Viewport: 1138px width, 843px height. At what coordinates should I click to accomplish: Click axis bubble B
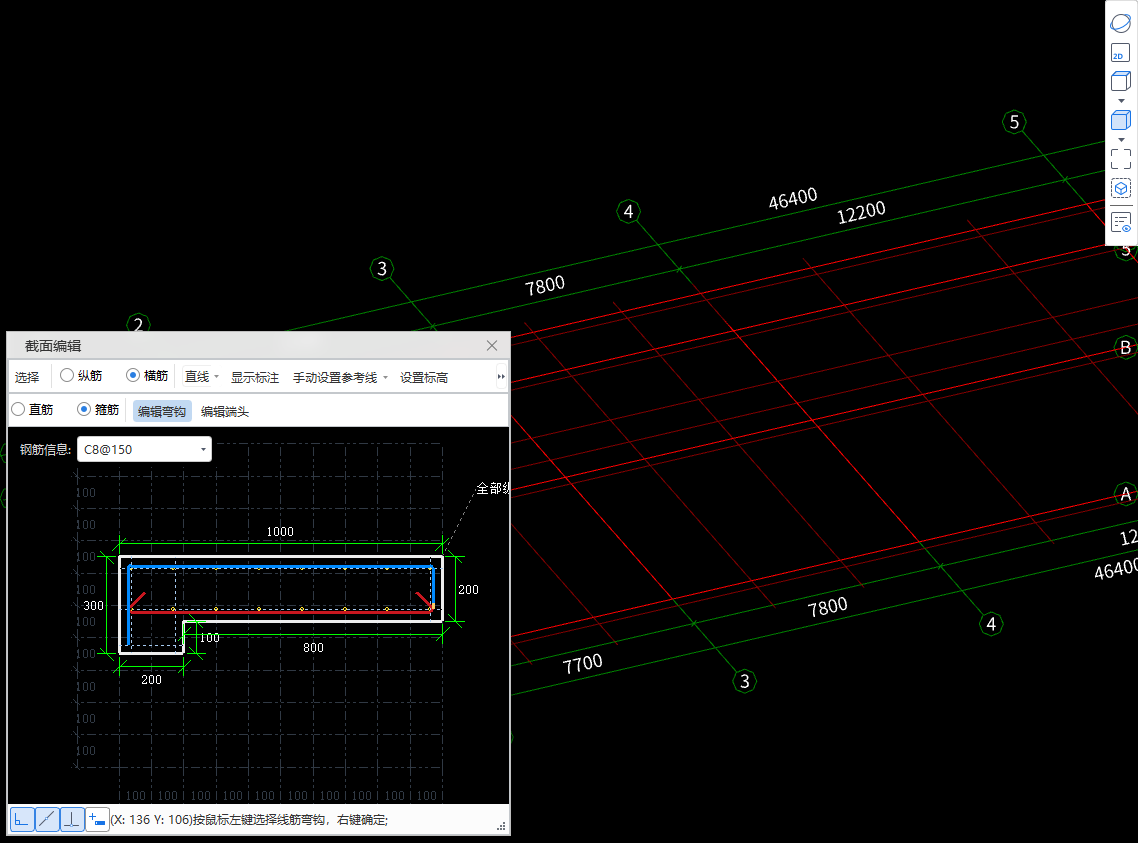[1126, 348]
